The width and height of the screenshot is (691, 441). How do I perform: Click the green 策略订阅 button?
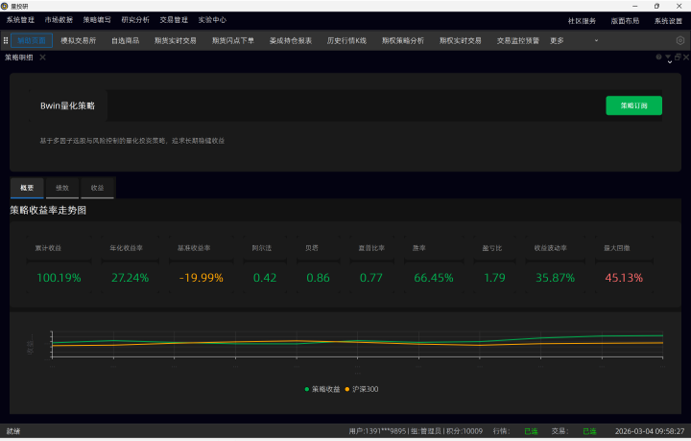pyautogui.click(x=633, y=105)
